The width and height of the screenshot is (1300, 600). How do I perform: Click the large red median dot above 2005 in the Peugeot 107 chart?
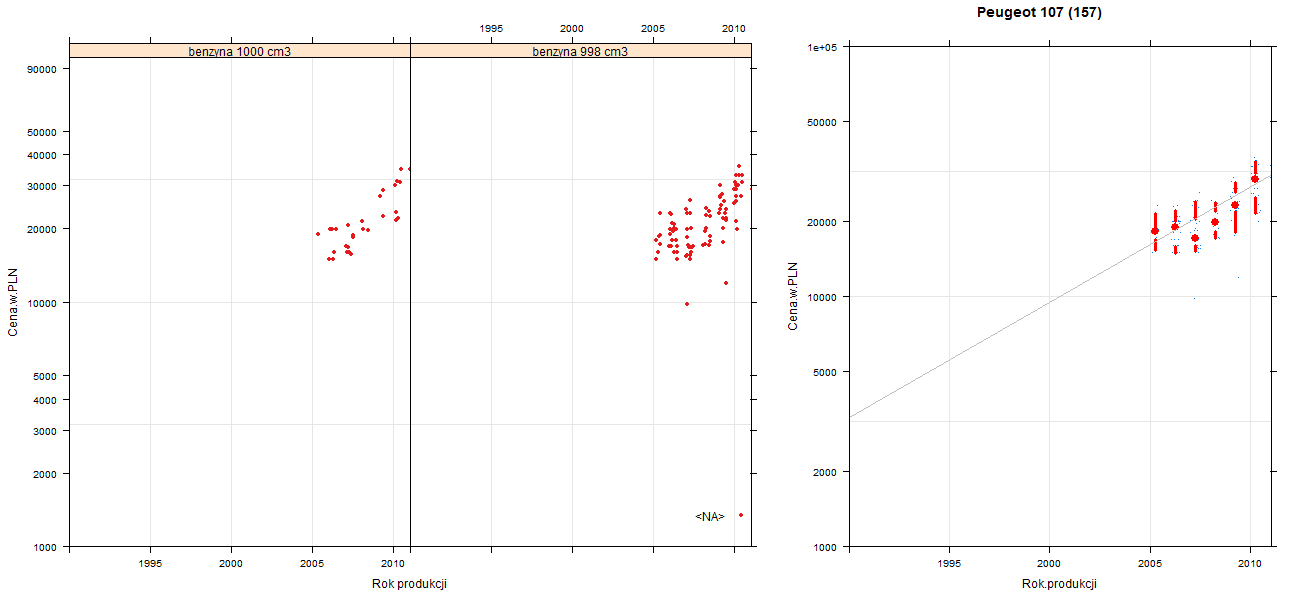1155,231
